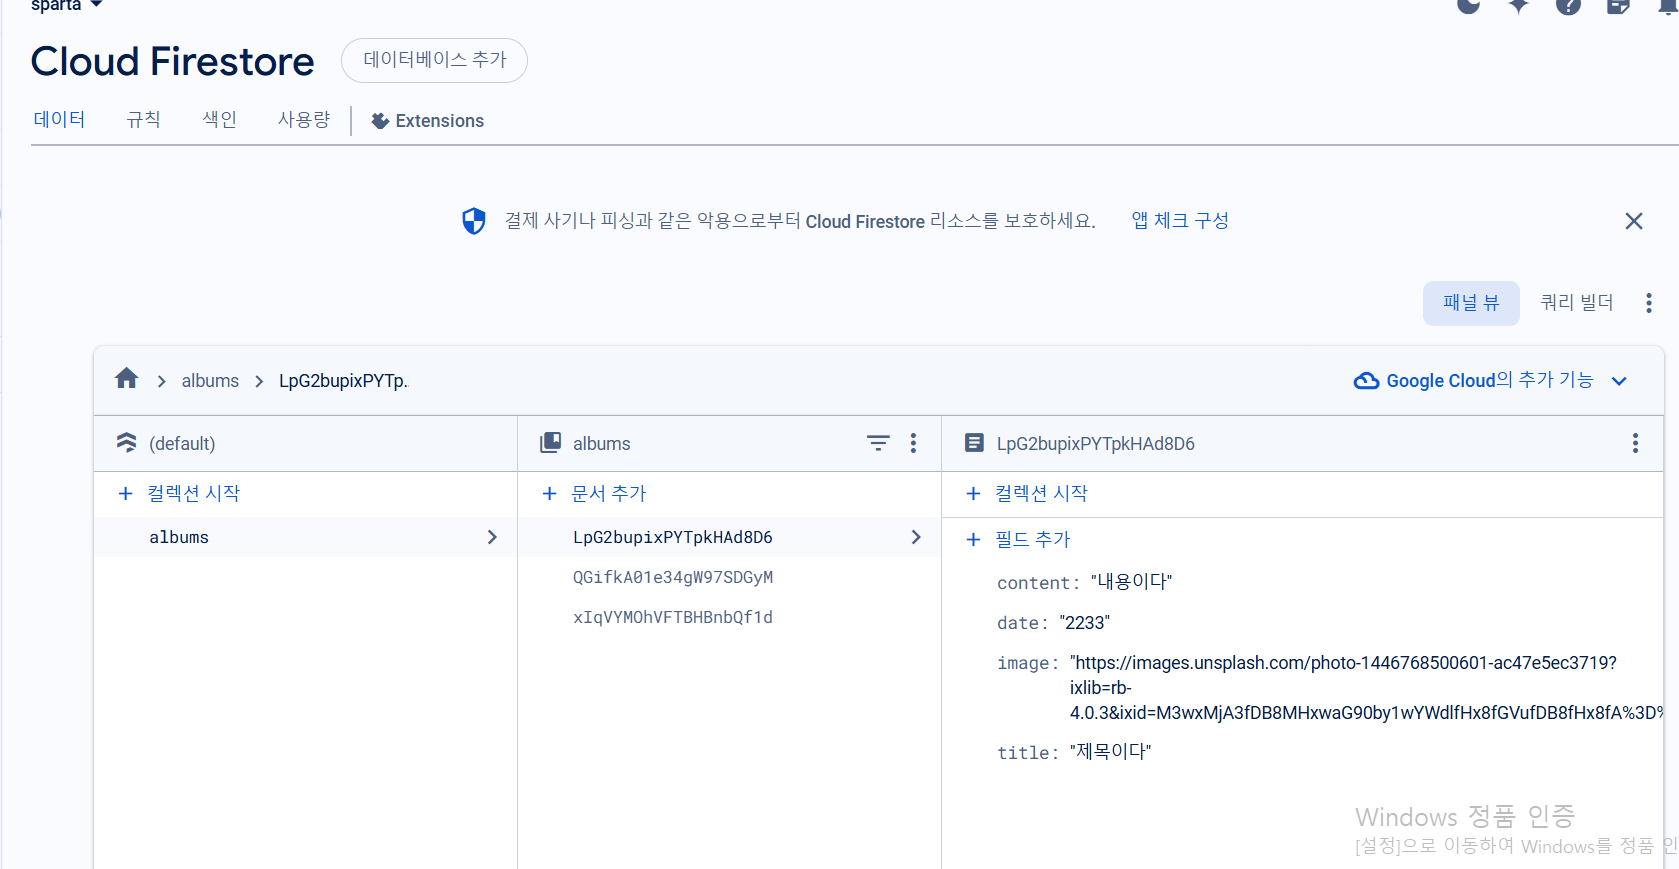Switch to the 색인 tab
The image size is (1679, 869).
(x=219, y=120)
